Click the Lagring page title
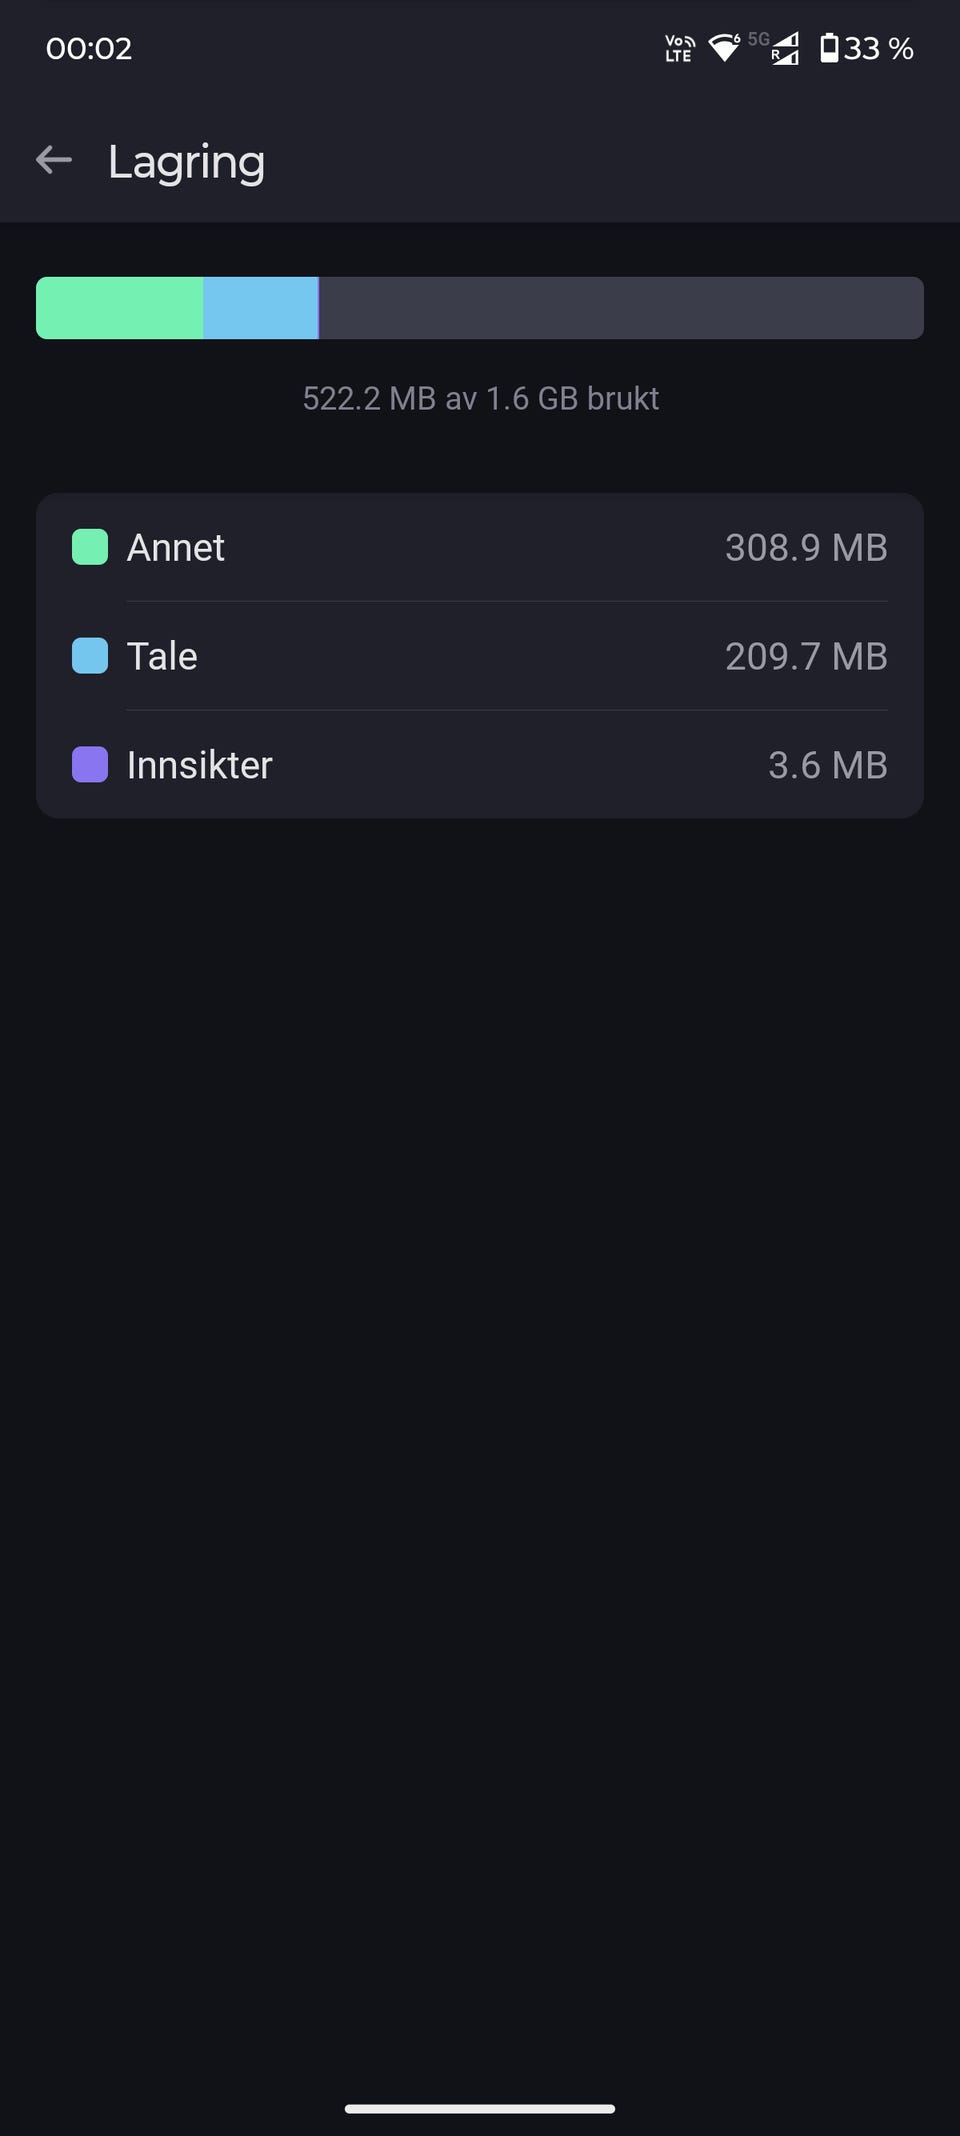The width and height of the screenshot is (960, 2136). point(186,162)
